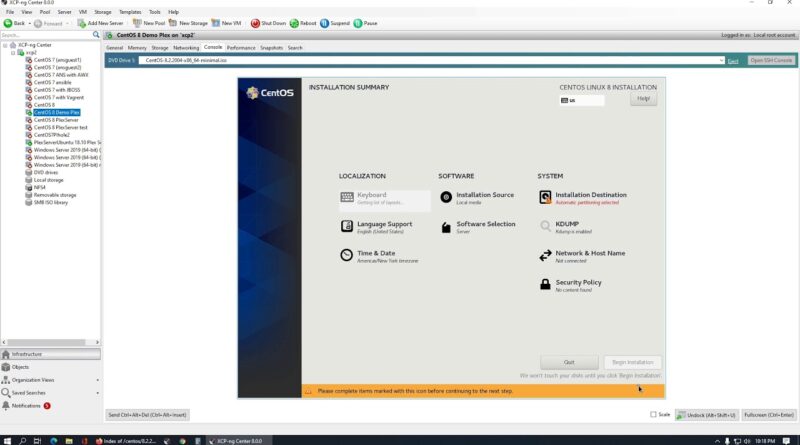Click Begin Installation button
This screenshot has height=445, width=800.
pos(632,362)
